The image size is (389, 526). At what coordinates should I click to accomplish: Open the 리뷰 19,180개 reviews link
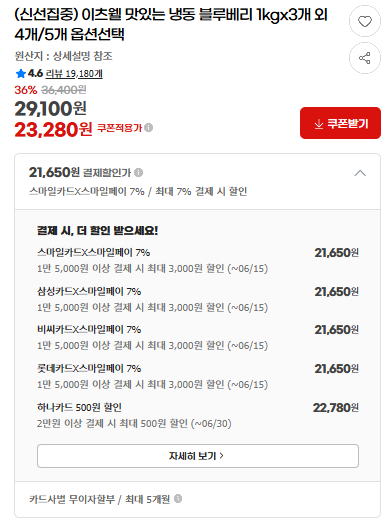(x=74, y=73)
